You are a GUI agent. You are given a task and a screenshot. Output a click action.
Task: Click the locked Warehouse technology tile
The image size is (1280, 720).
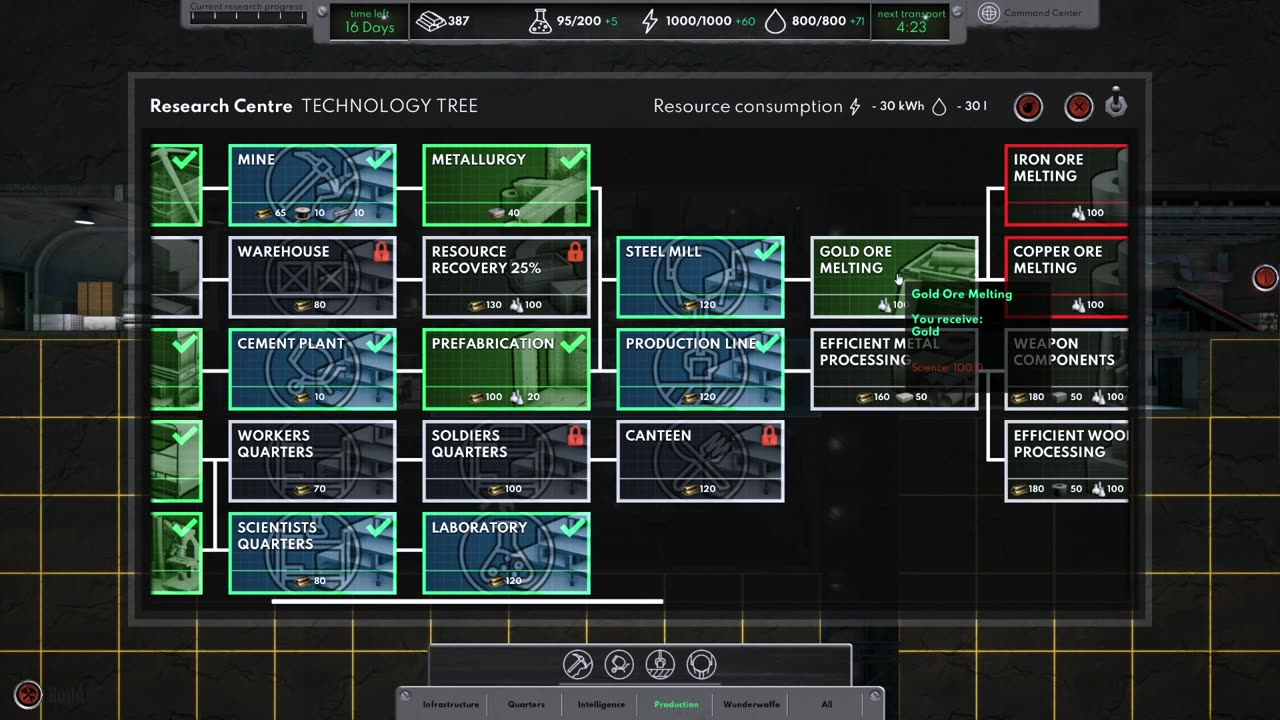312,277
